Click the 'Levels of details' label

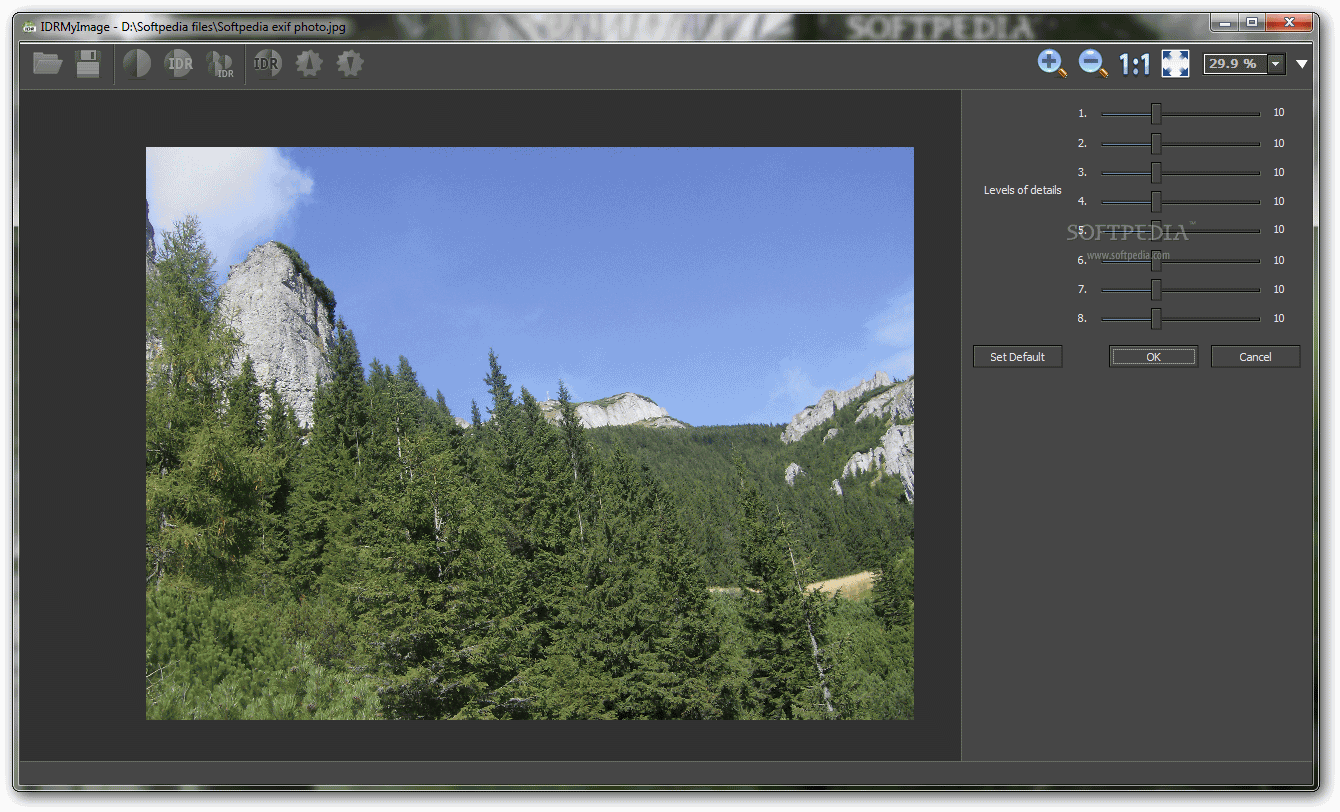coord(1022,190)
